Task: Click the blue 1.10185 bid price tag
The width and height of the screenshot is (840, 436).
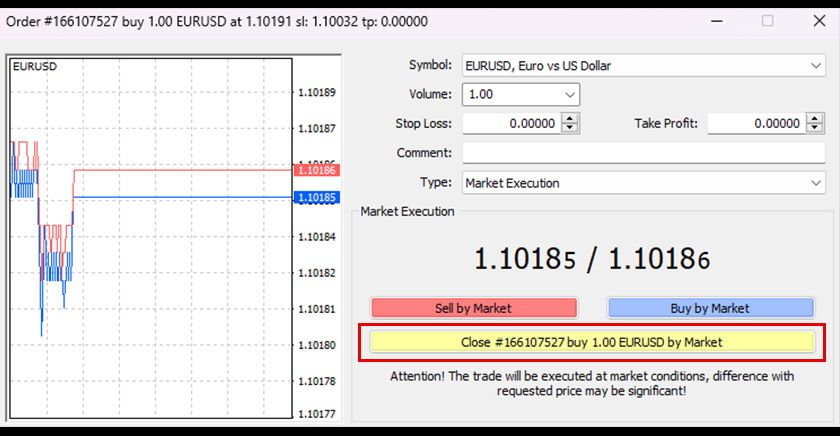Action: (x=317, y=198)
